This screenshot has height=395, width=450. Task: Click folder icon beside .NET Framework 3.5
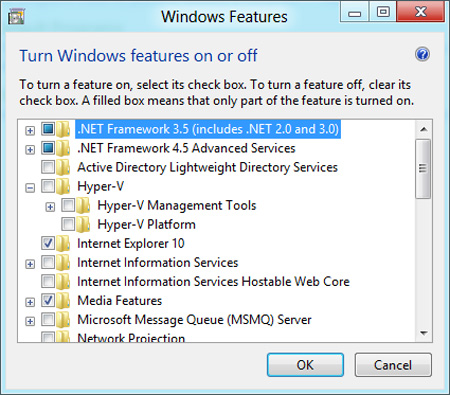coord(63,129)
